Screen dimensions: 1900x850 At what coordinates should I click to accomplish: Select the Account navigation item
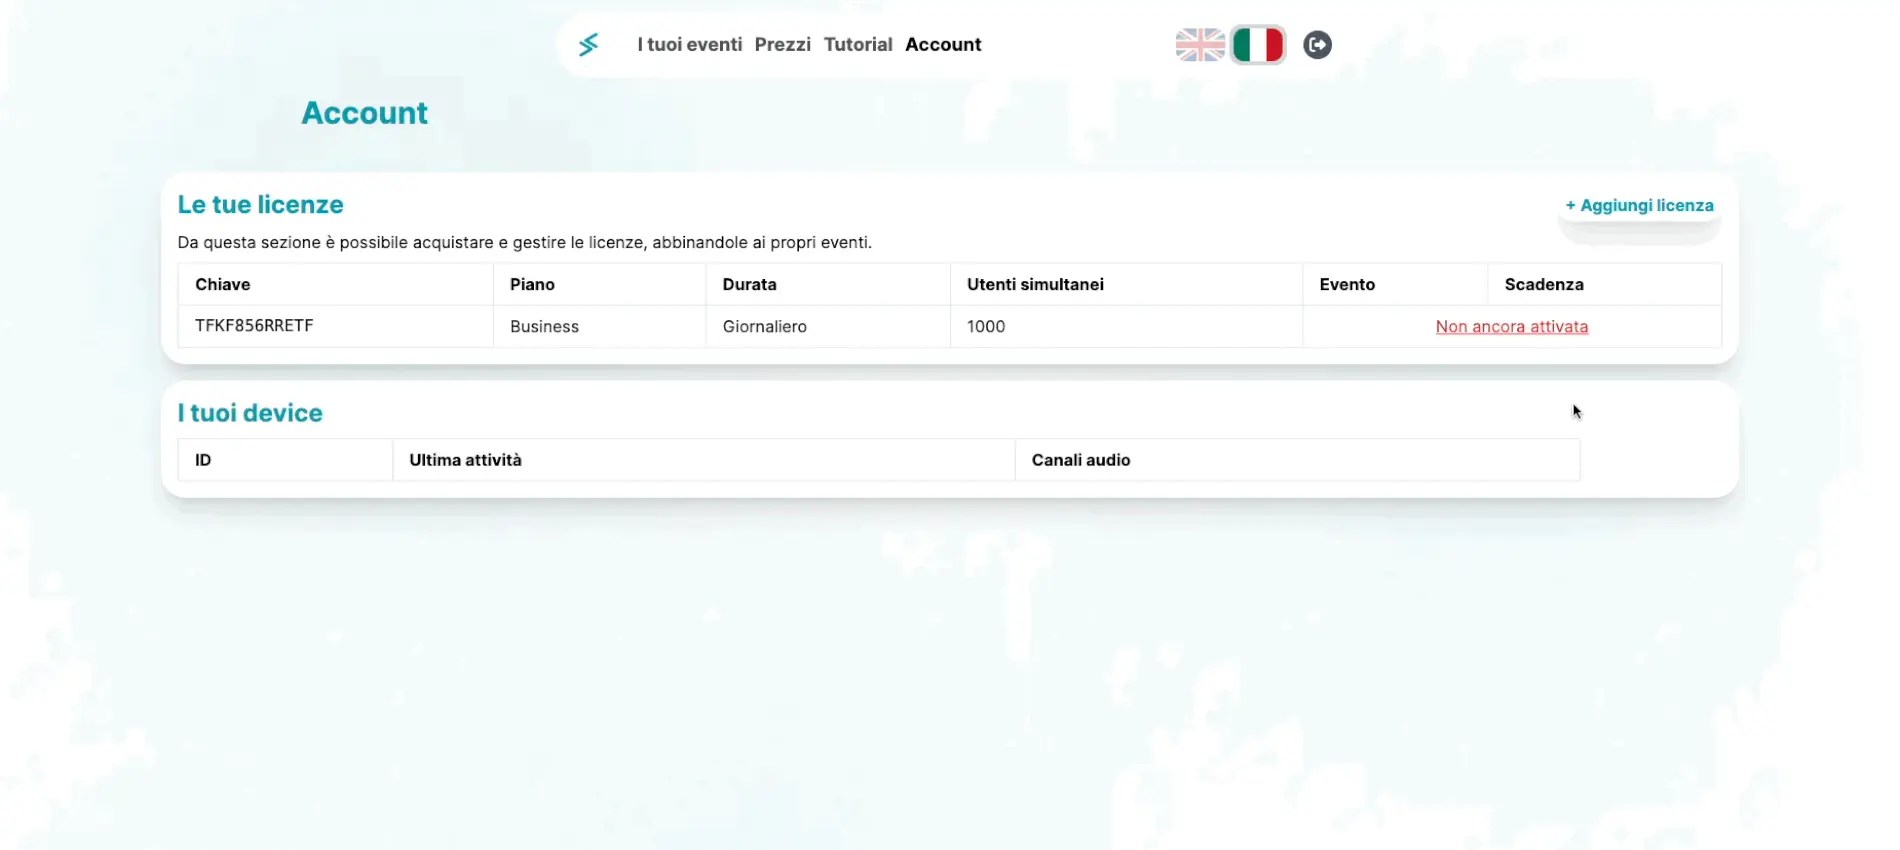942,45
